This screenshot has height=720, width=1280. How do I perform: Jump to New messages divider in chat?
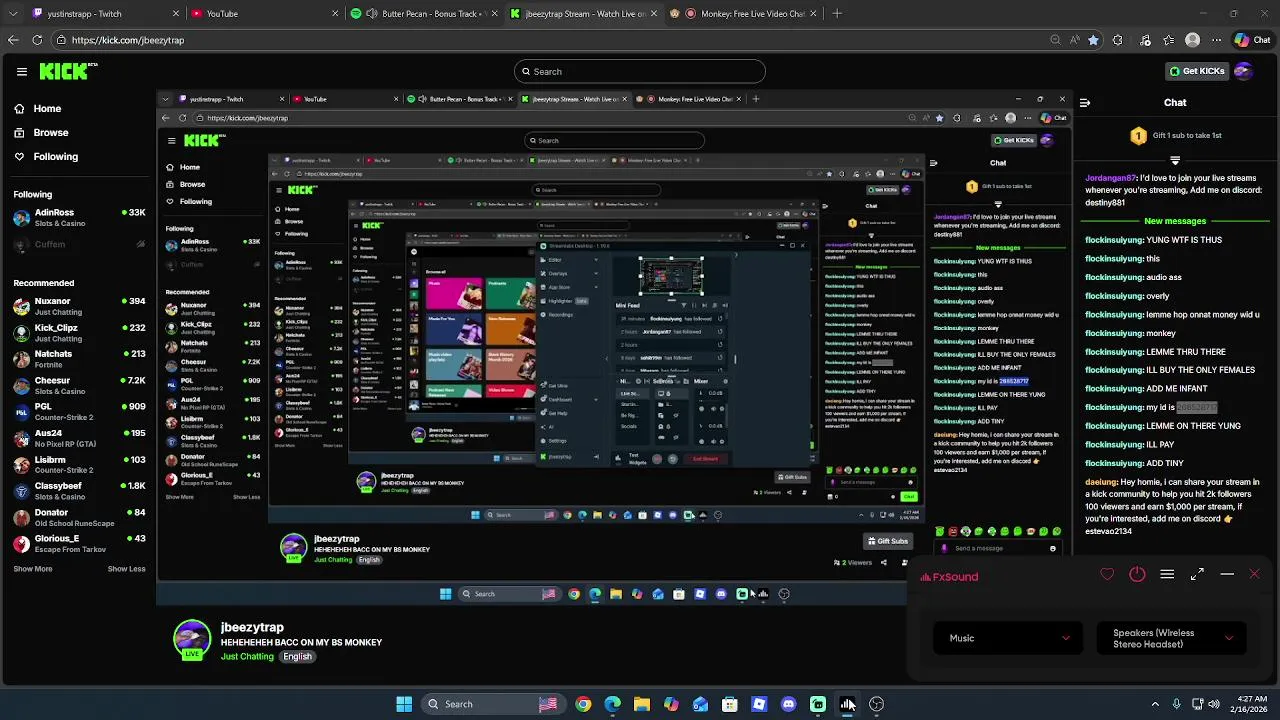(x=1175, y=221)
